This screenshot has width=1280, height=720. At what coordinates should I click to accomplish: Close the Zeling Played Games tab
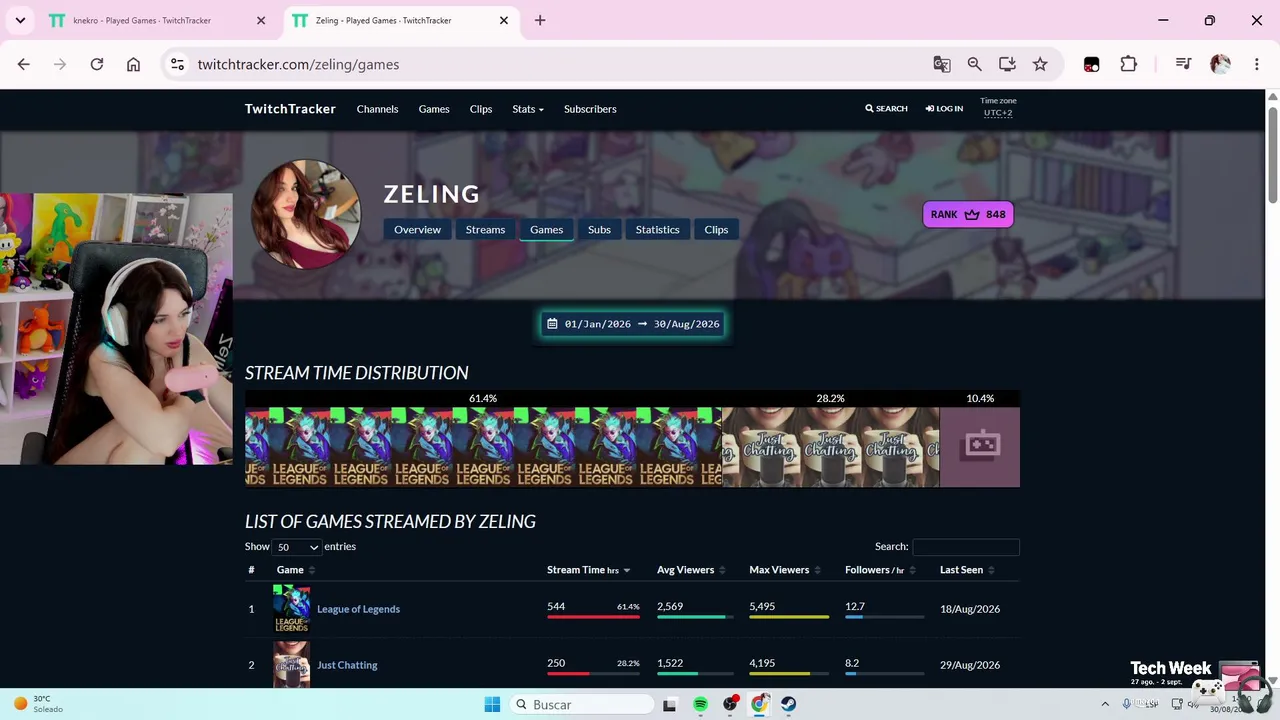504,20
